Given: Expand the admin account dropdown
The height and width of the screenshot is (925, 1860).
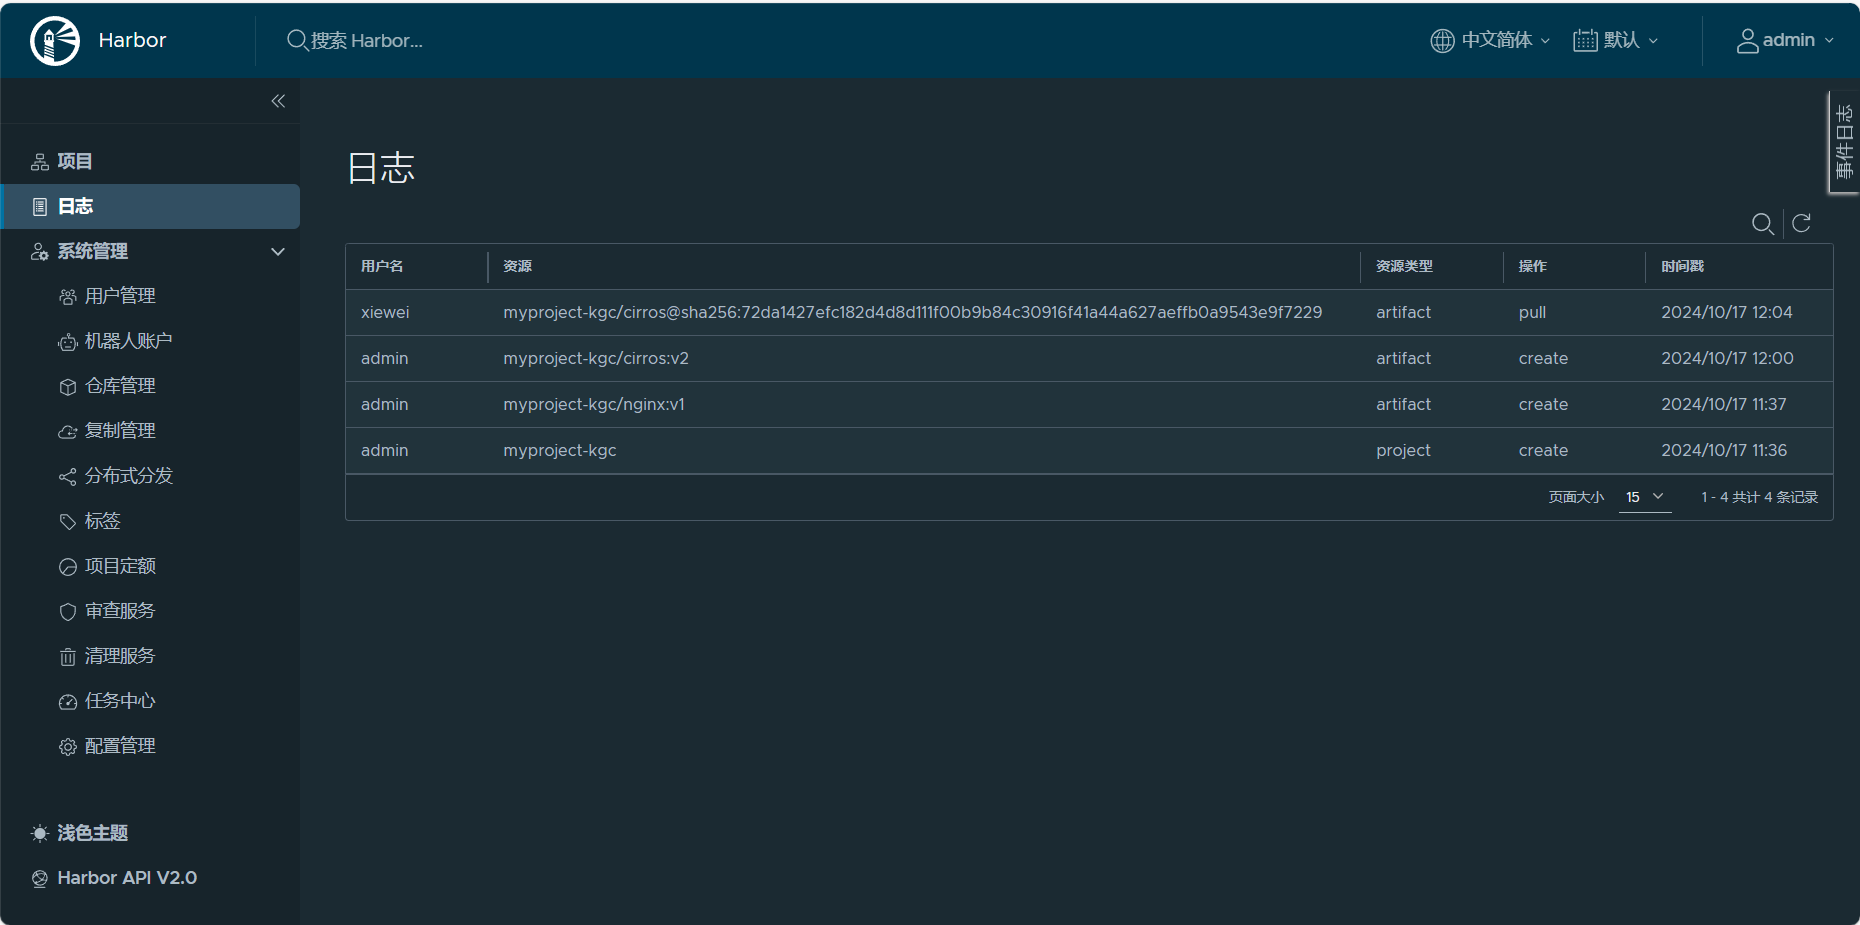Looking at the screenshot, I should pos(1788,40).
